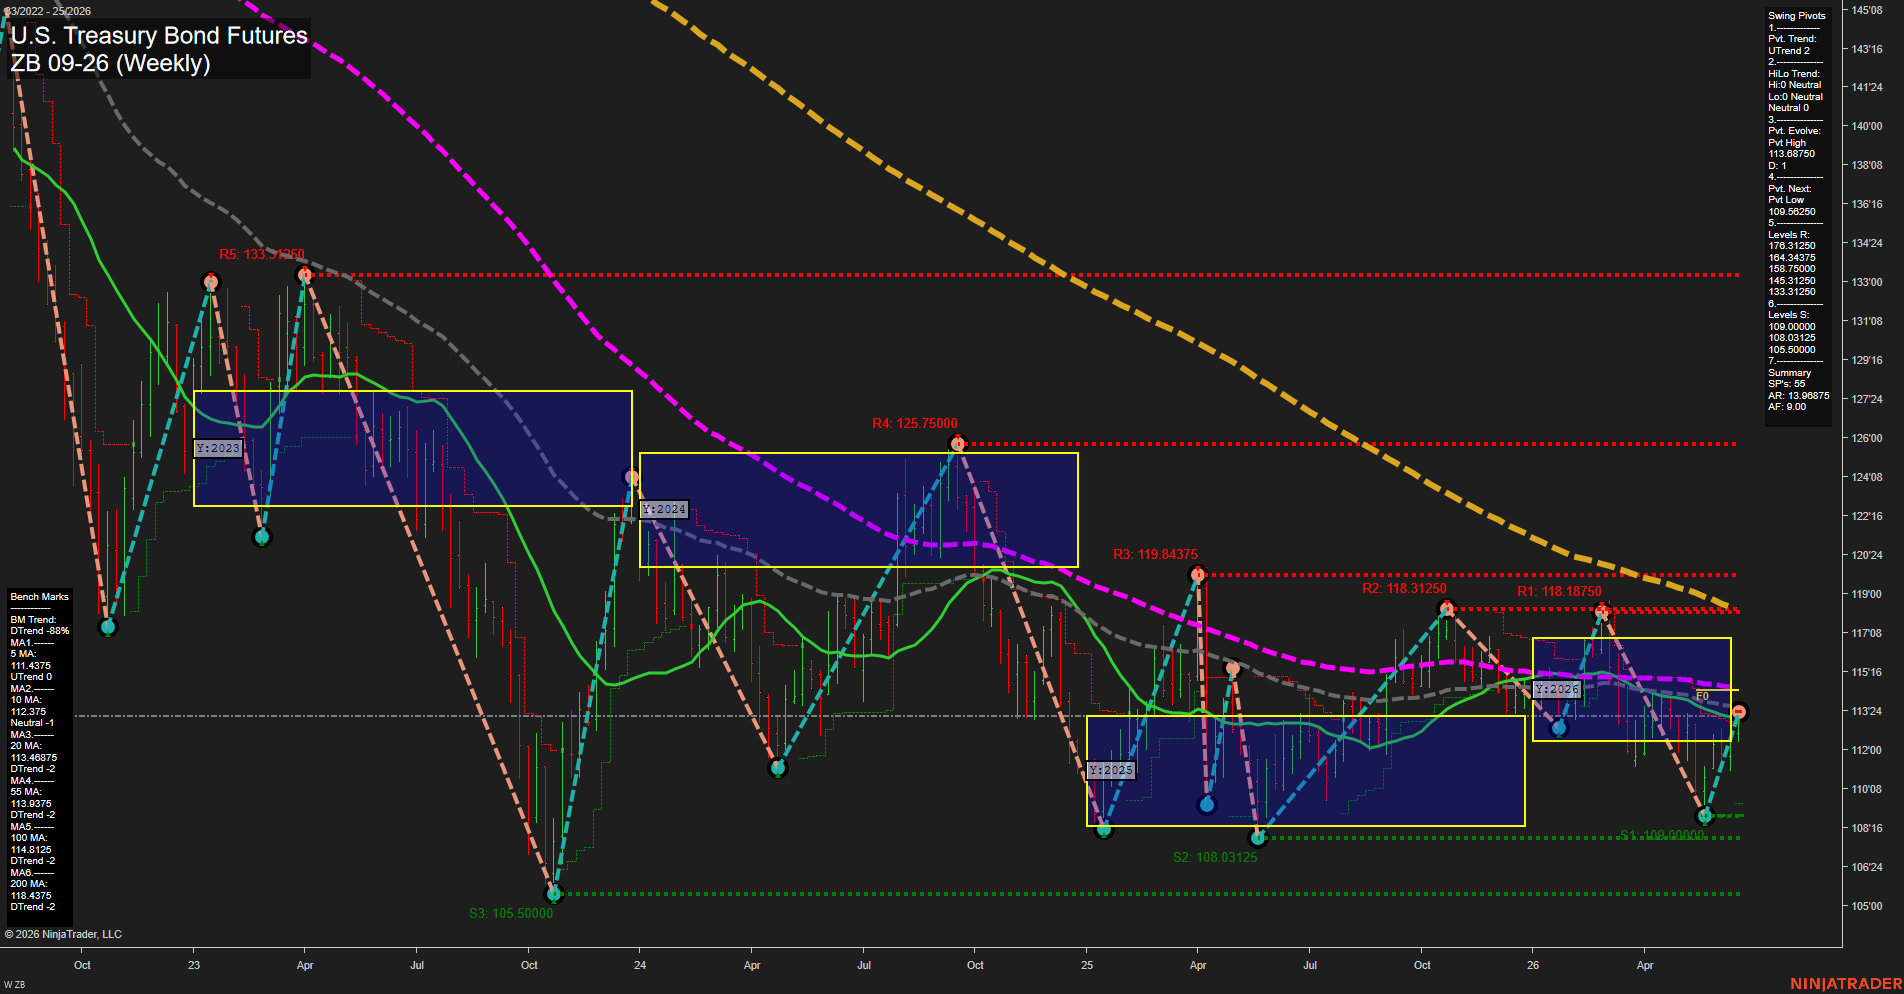Select the 10 MA: label
Image resolution: width=1904 pixels, height=994 pixels.
coord(26,700)
